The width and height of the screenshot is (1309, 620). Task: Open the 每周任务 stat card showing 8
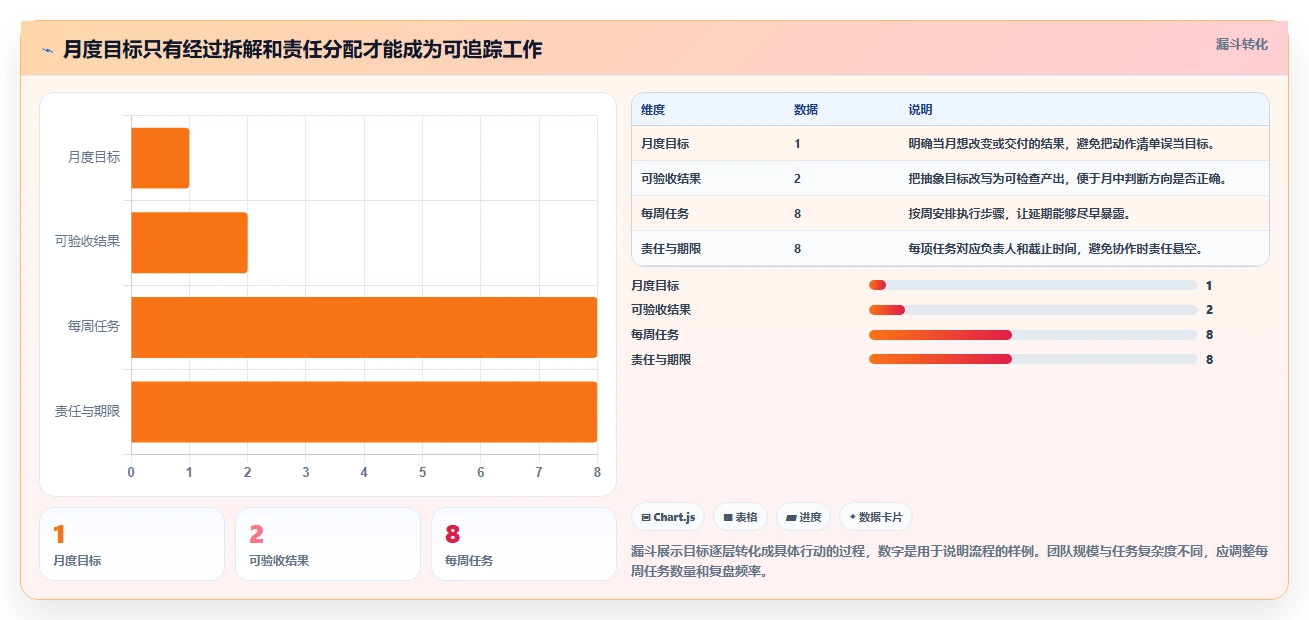(x=524, y=543)
